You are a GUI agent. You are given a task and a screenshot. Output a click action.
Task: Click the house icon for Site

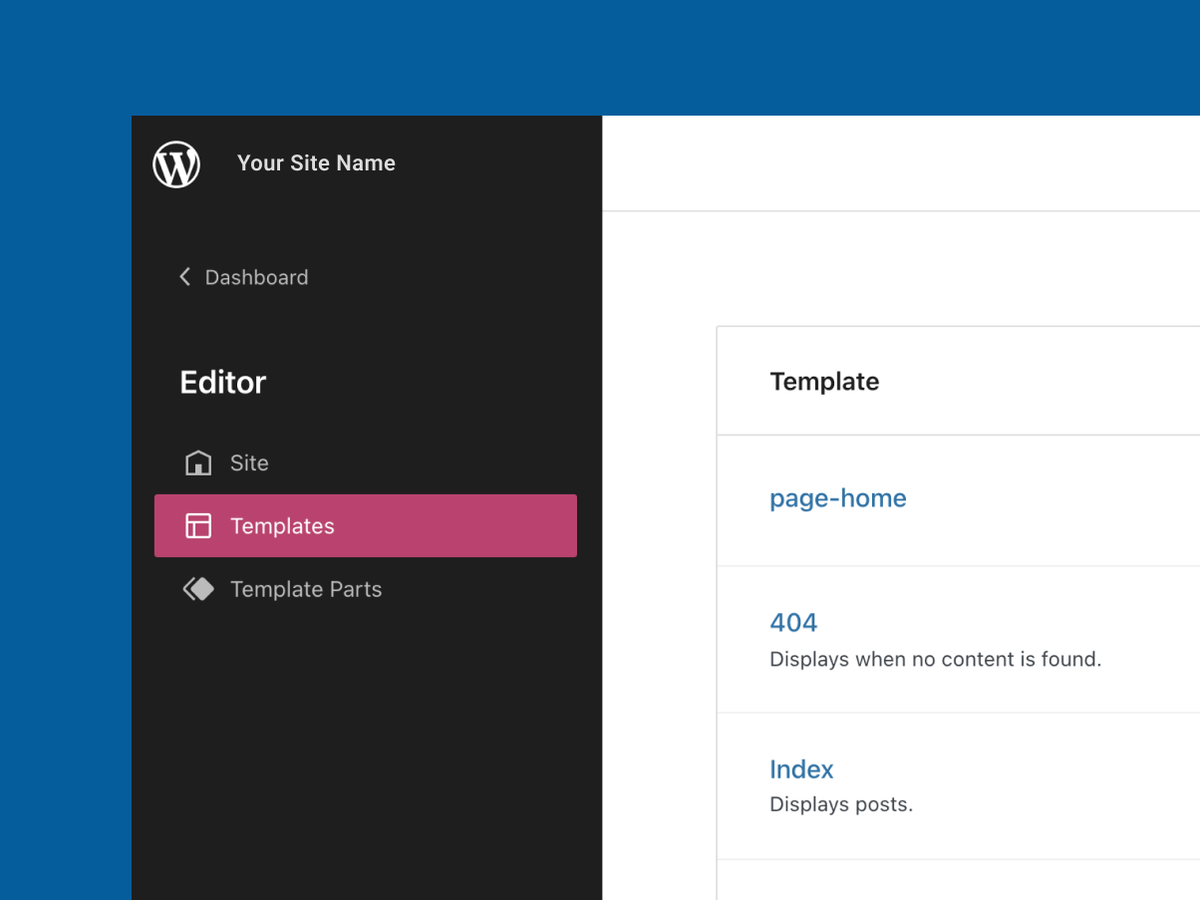[x=198, y=463]
